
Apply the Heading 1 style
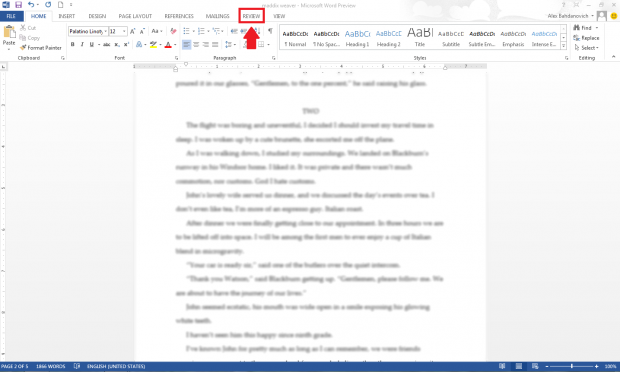(x=357, y=38)
